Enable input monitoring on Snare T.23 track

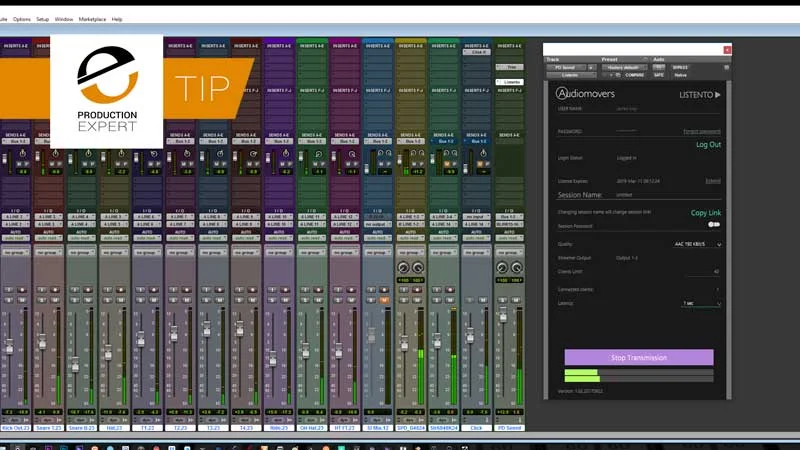[42, 290]
